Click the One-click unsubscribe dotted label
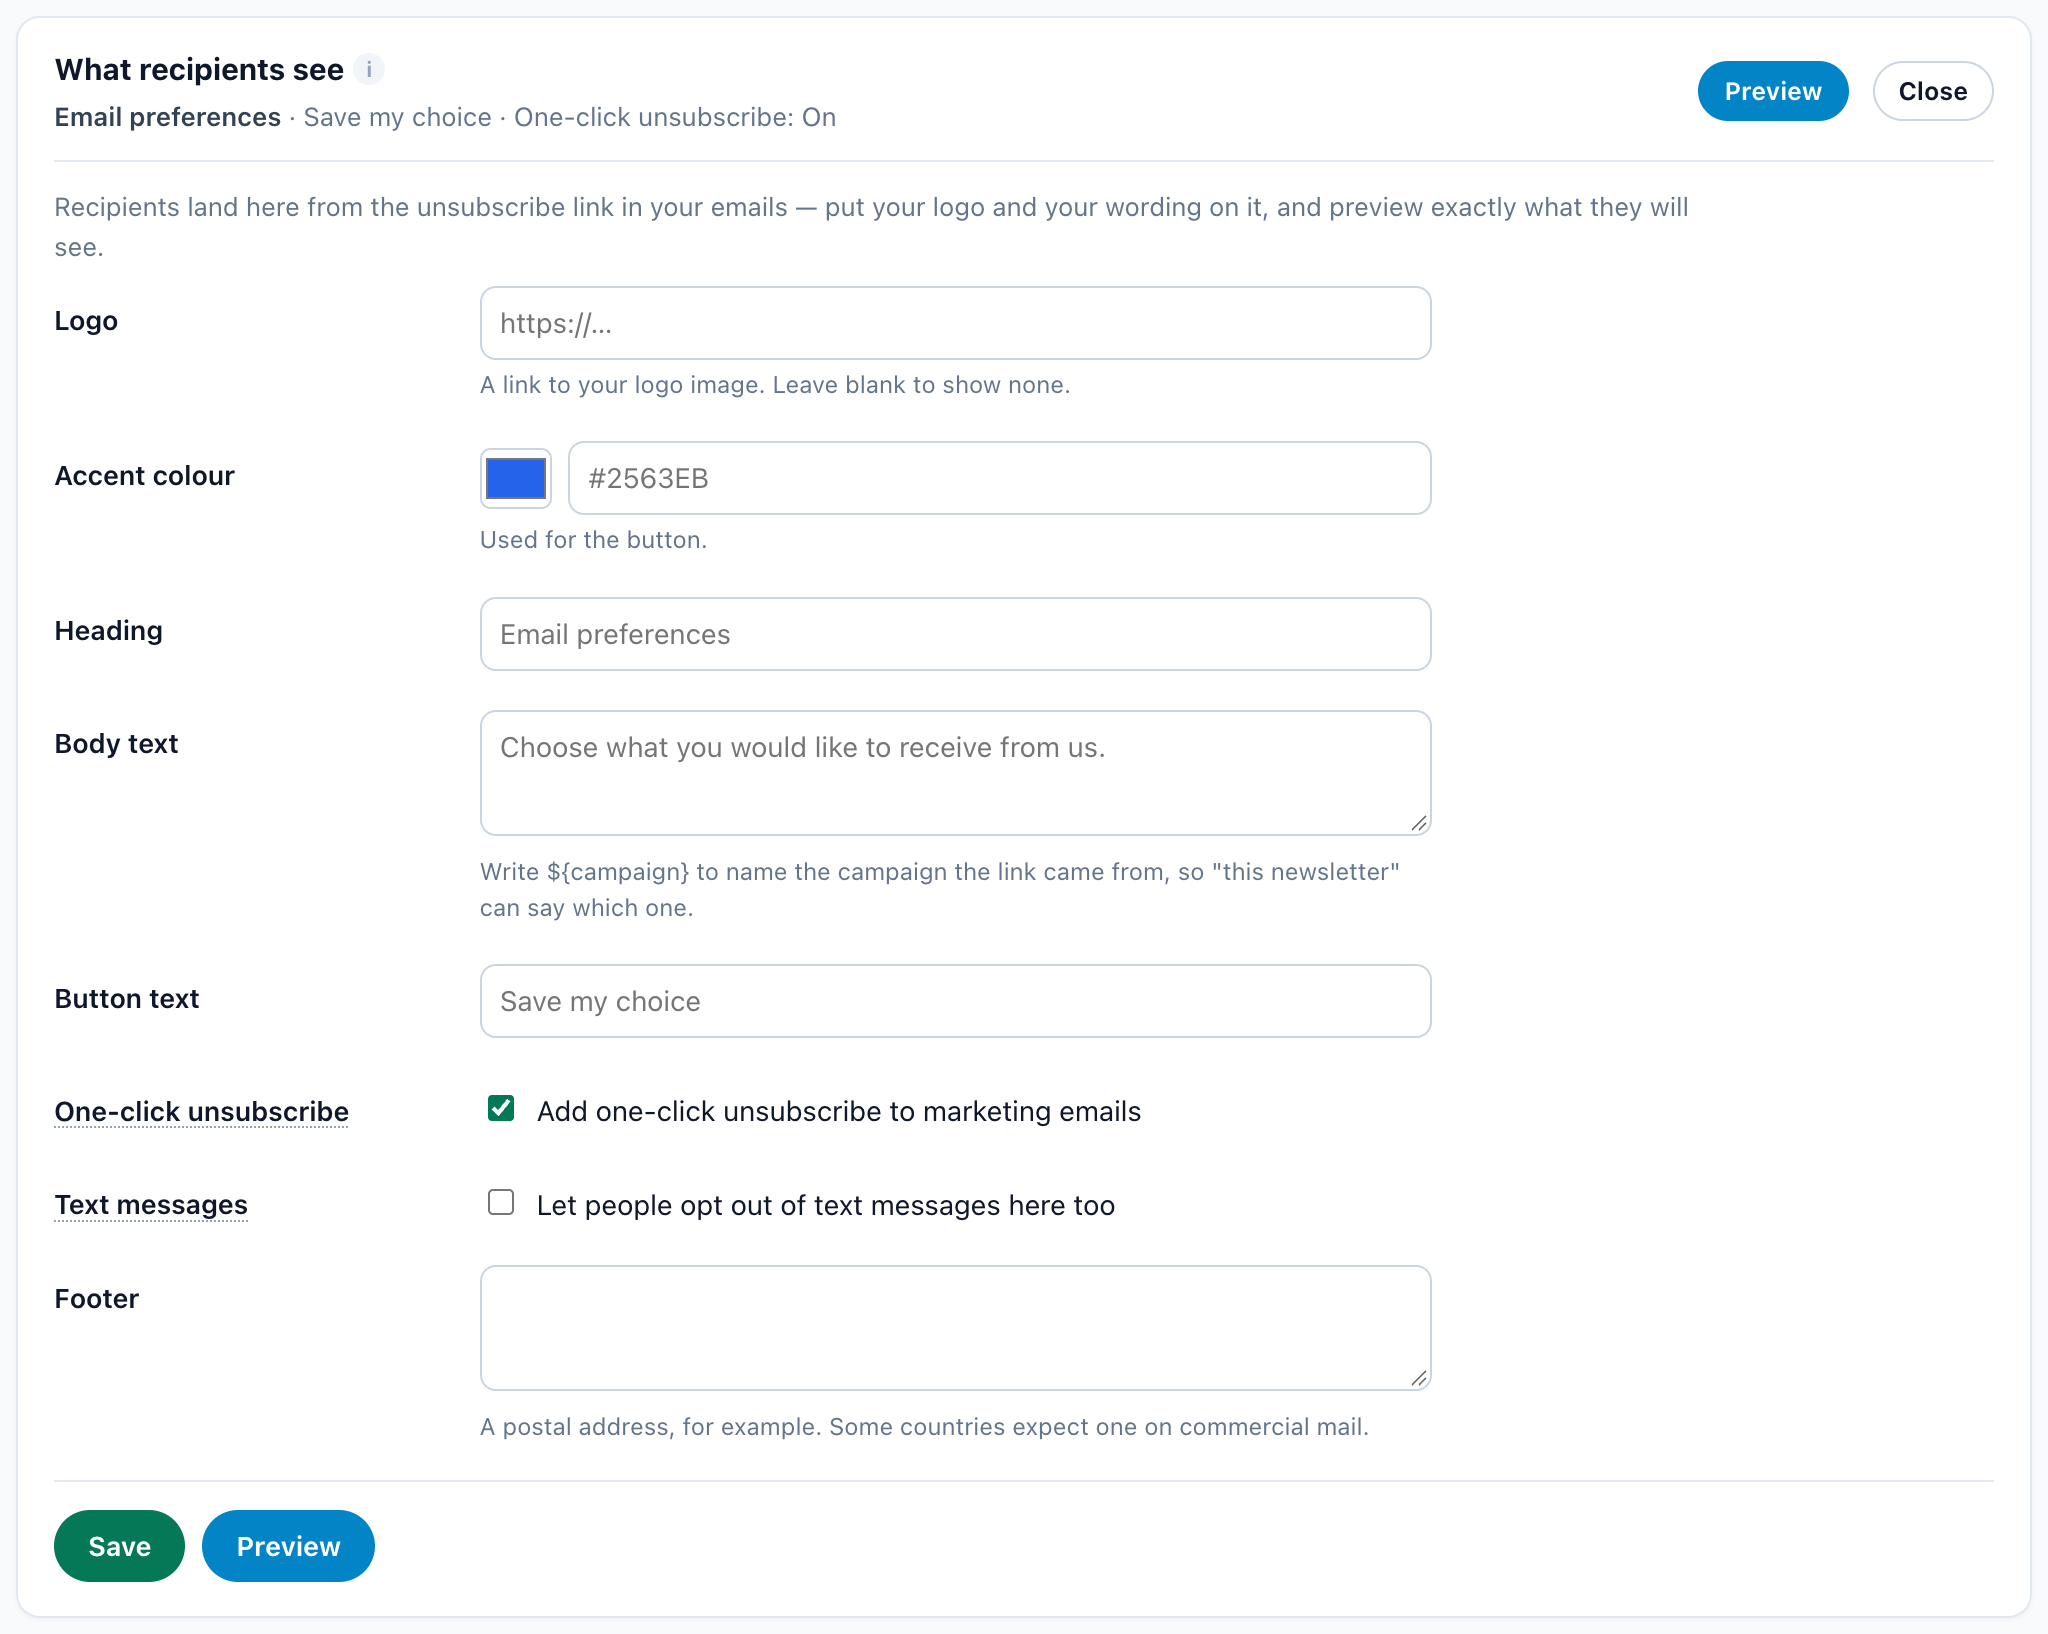 click(x=201, y=1112)
